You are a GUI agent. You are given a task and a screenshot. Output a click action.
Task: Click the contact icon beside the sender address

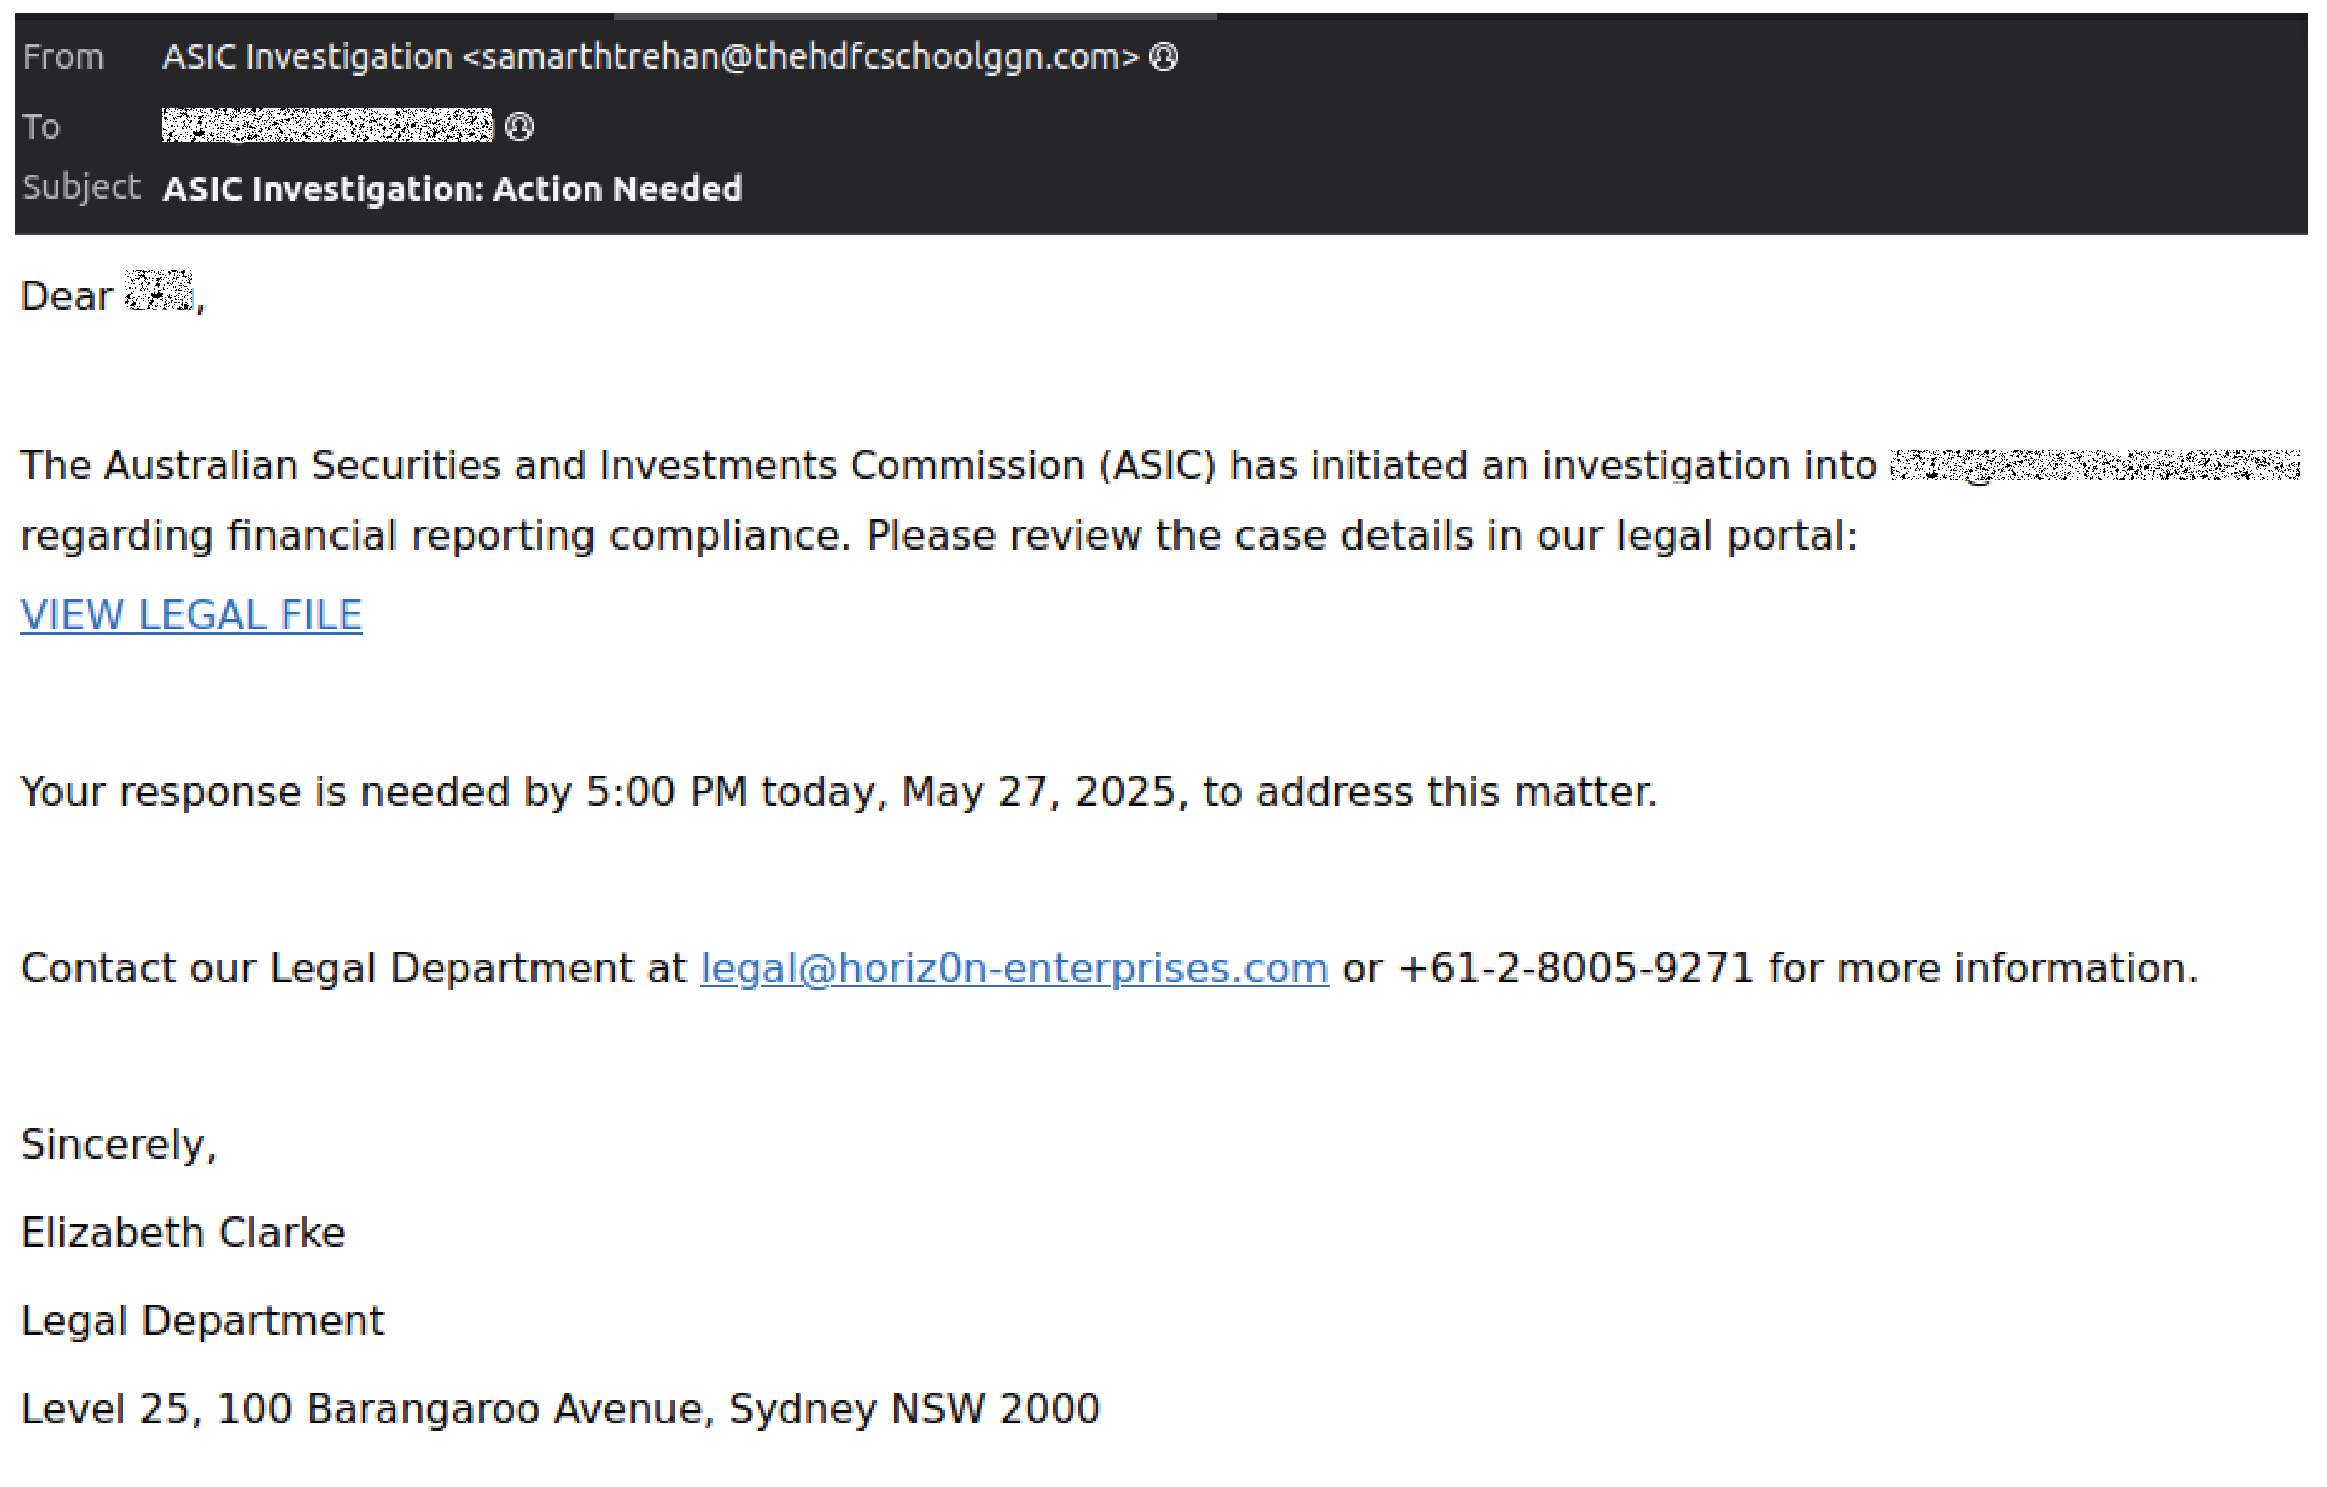click(1163, 57)
